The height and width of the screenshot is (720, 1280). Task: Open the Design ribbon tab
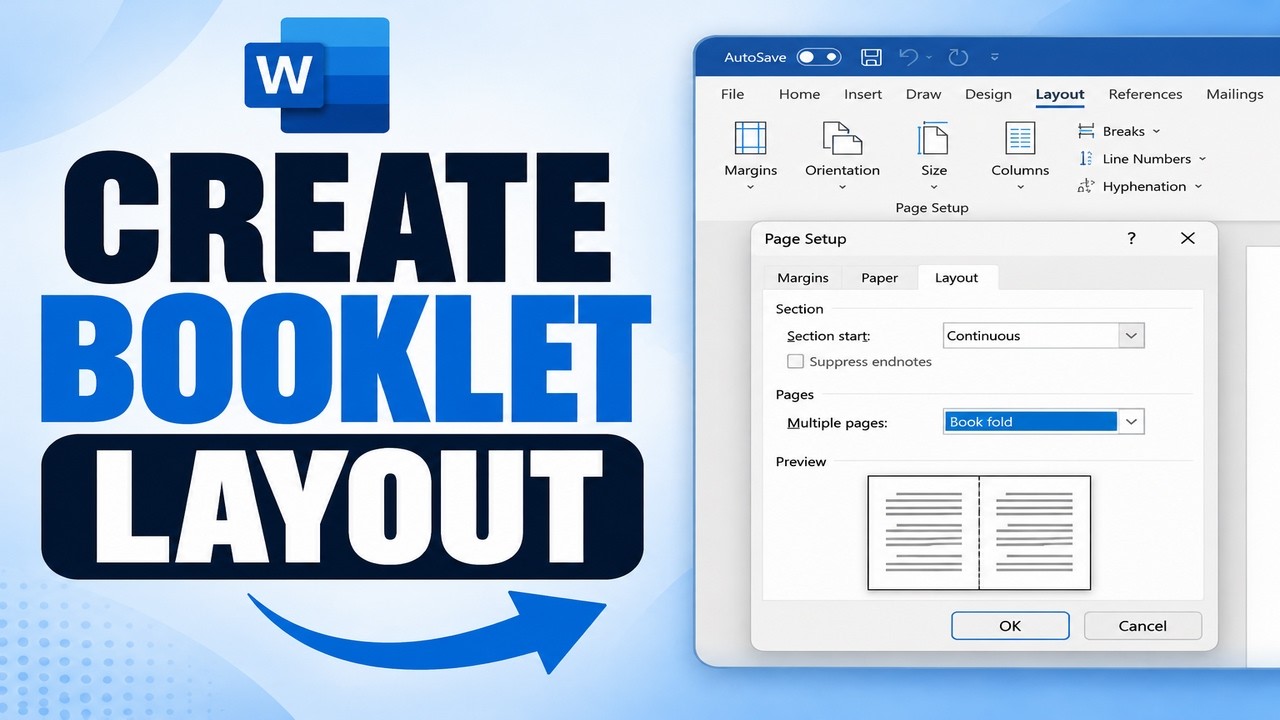tap(988, 94)
